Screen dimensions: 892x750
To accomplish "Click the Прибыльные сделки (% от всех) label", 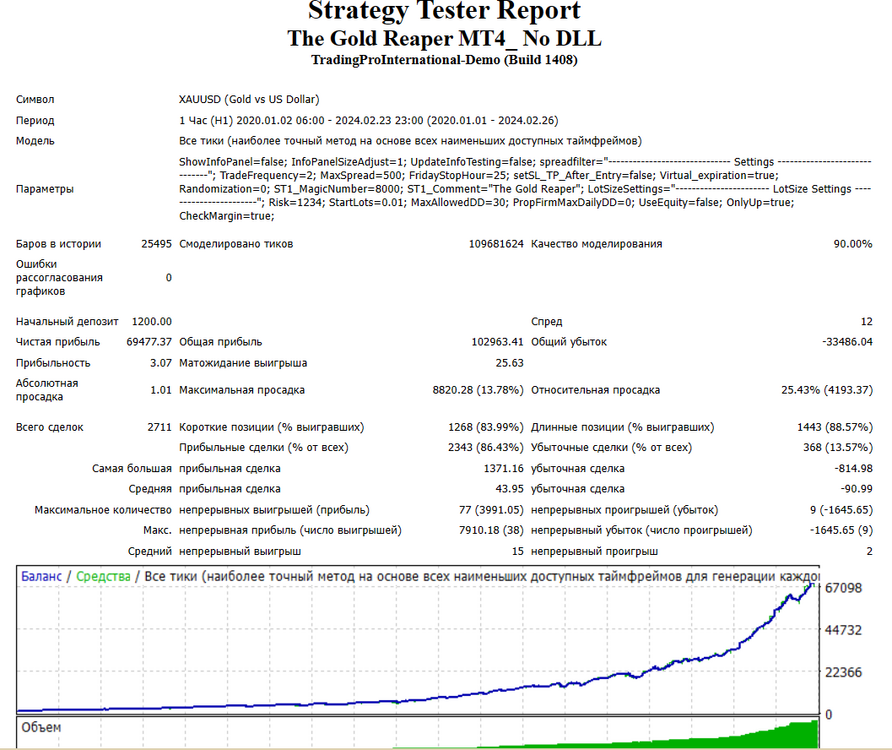I will point(263,448).
